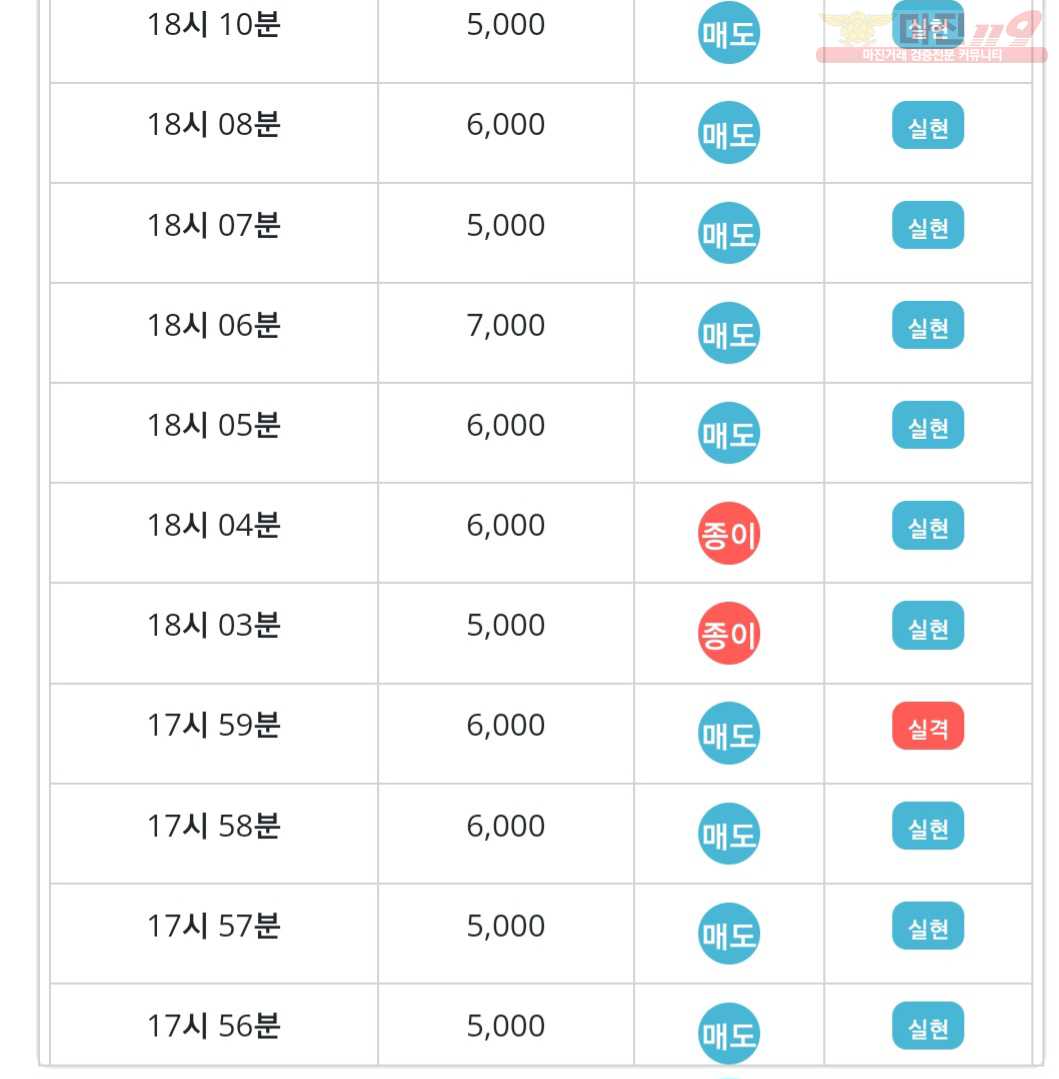The height and width of the screenshot is (1079, 1059).
Task: Click the 매도 badge in 18시 08분 row
Action: [729, 133]
